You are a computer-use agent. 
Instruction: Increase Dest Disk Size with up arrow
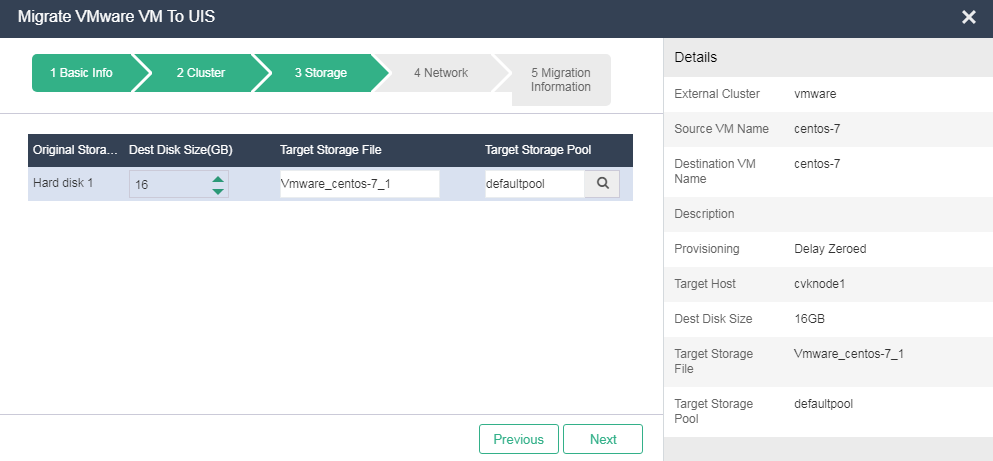218,179
